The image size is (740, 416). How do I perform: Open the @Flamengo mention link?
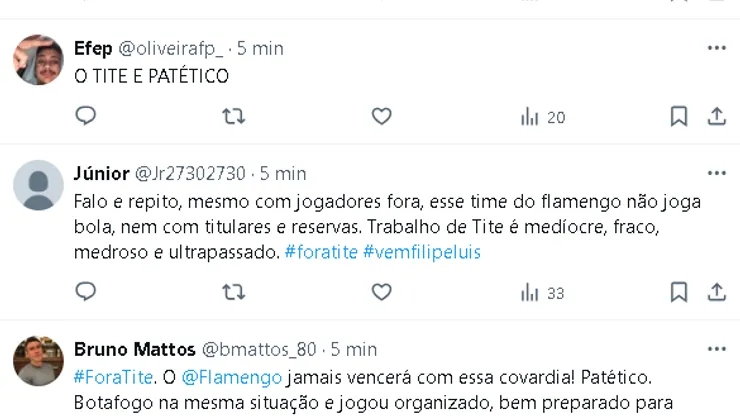[x=233, y=378]
